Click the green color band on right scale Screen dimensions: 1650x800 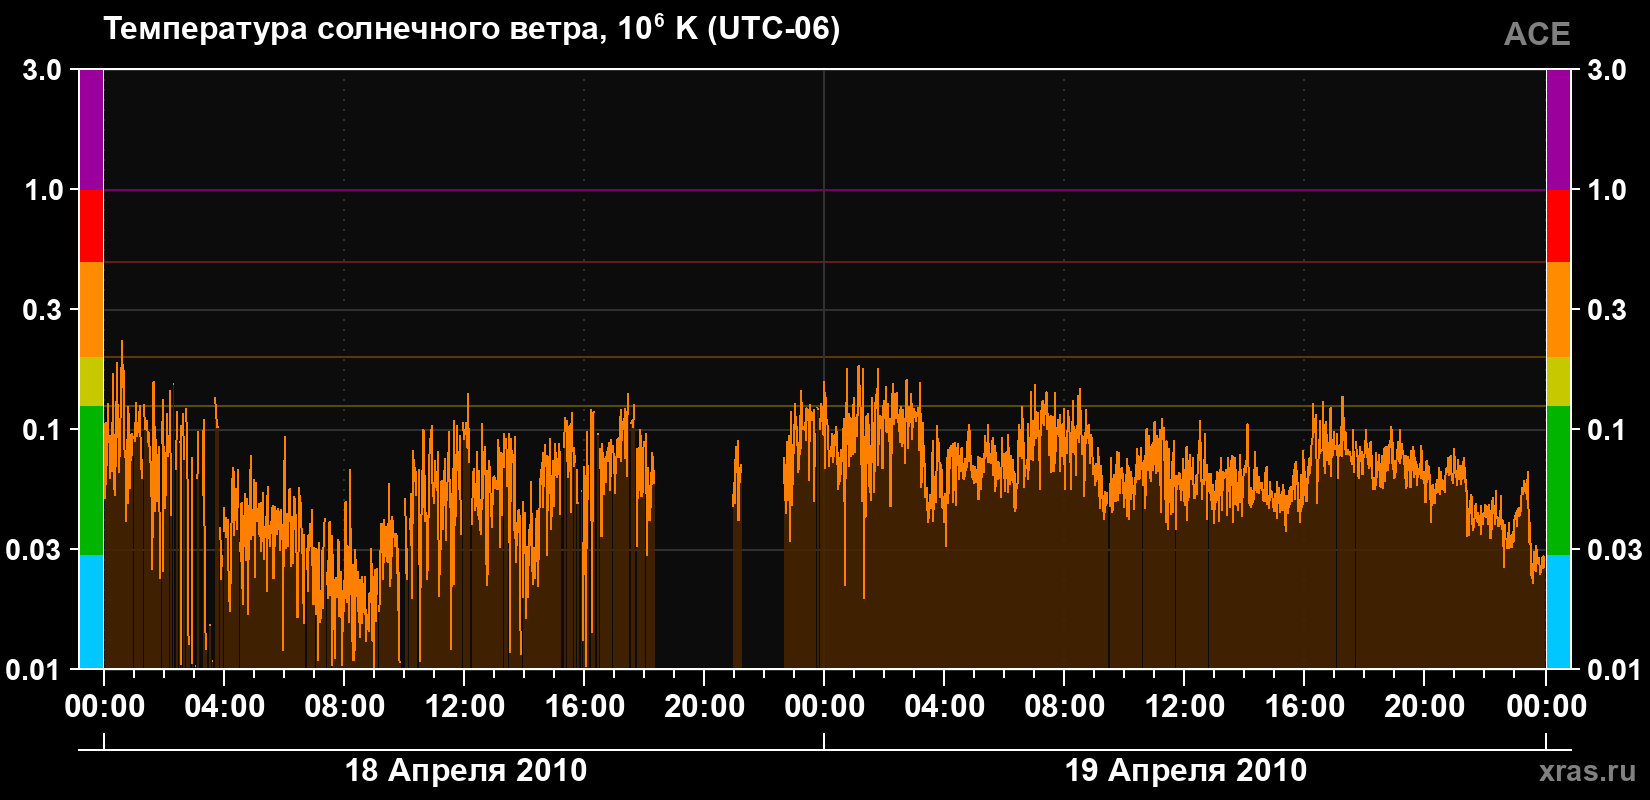tap(1558, 480)
